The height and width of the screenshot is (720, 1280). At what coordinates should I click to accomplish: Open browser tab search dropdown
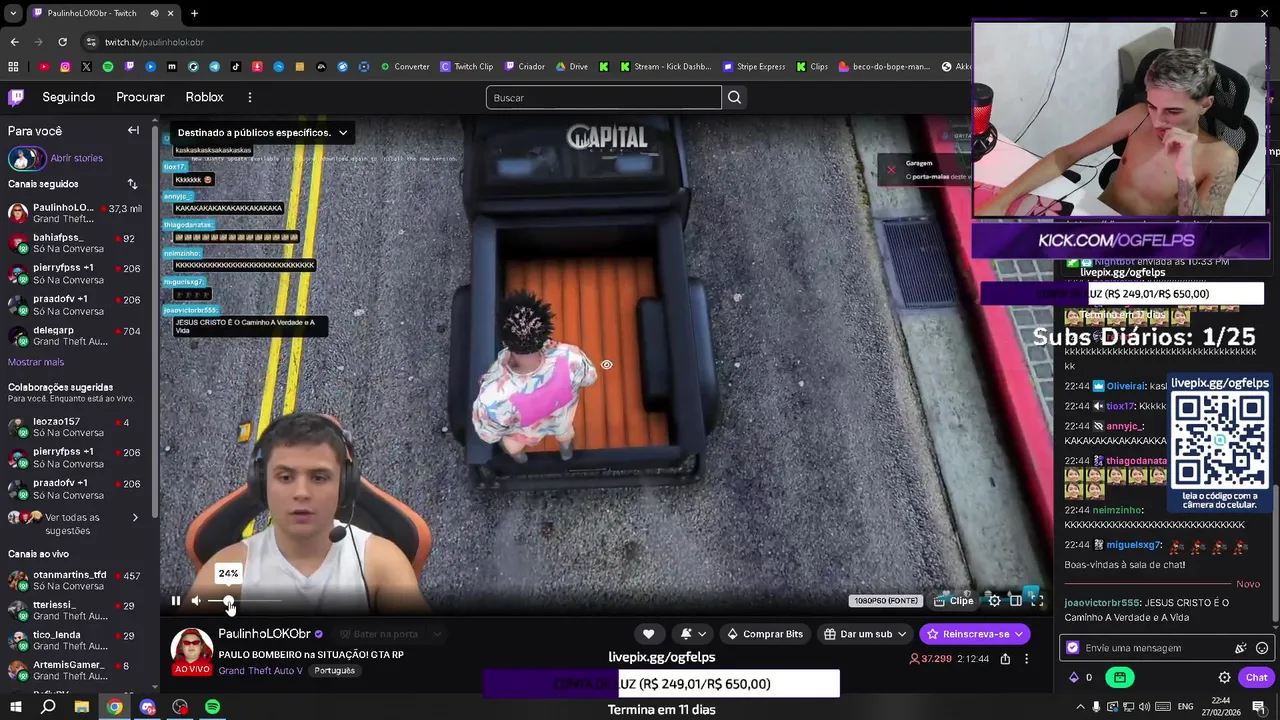13,13
